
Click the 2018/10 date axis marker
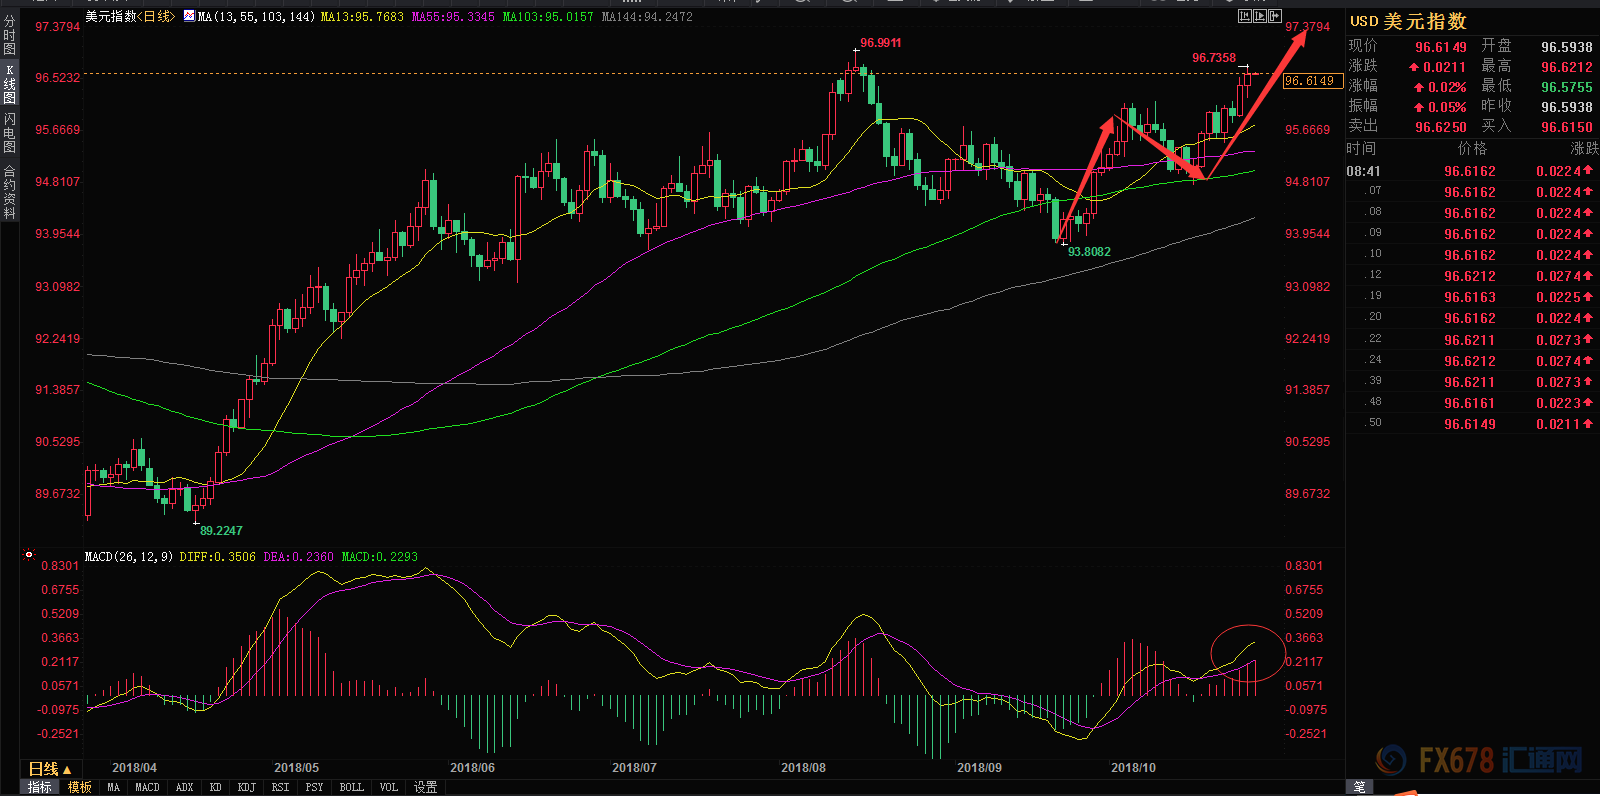1133,768
